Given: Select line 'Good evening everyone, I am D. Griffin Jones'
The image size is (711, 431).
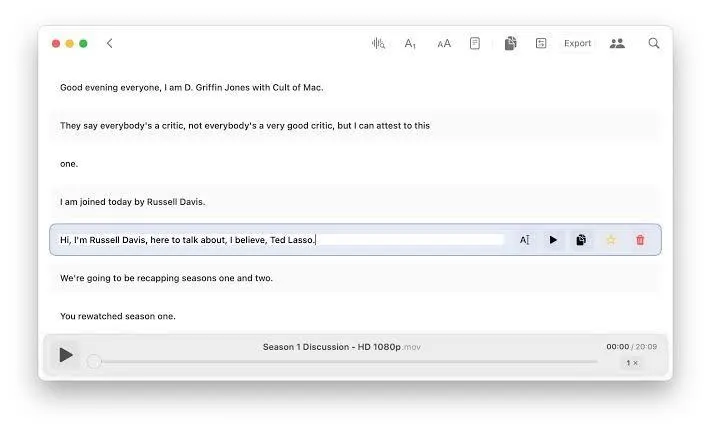Looking at the screenshot, I should pos(355,87).
